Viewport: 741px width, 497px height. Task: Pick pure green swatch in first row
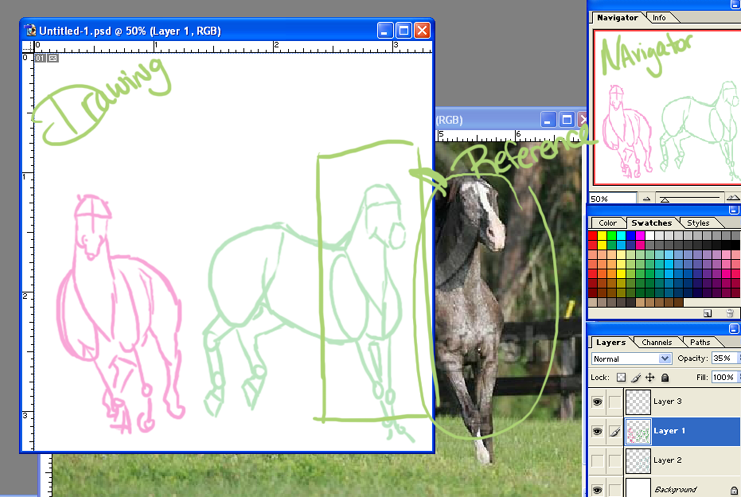612,235
